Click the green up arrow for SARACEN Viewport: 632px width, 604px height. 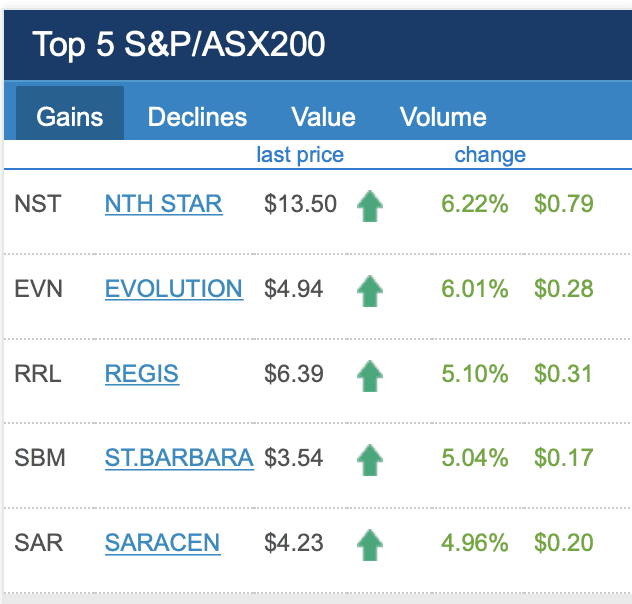pyautogui.click(x=370, y=545)
